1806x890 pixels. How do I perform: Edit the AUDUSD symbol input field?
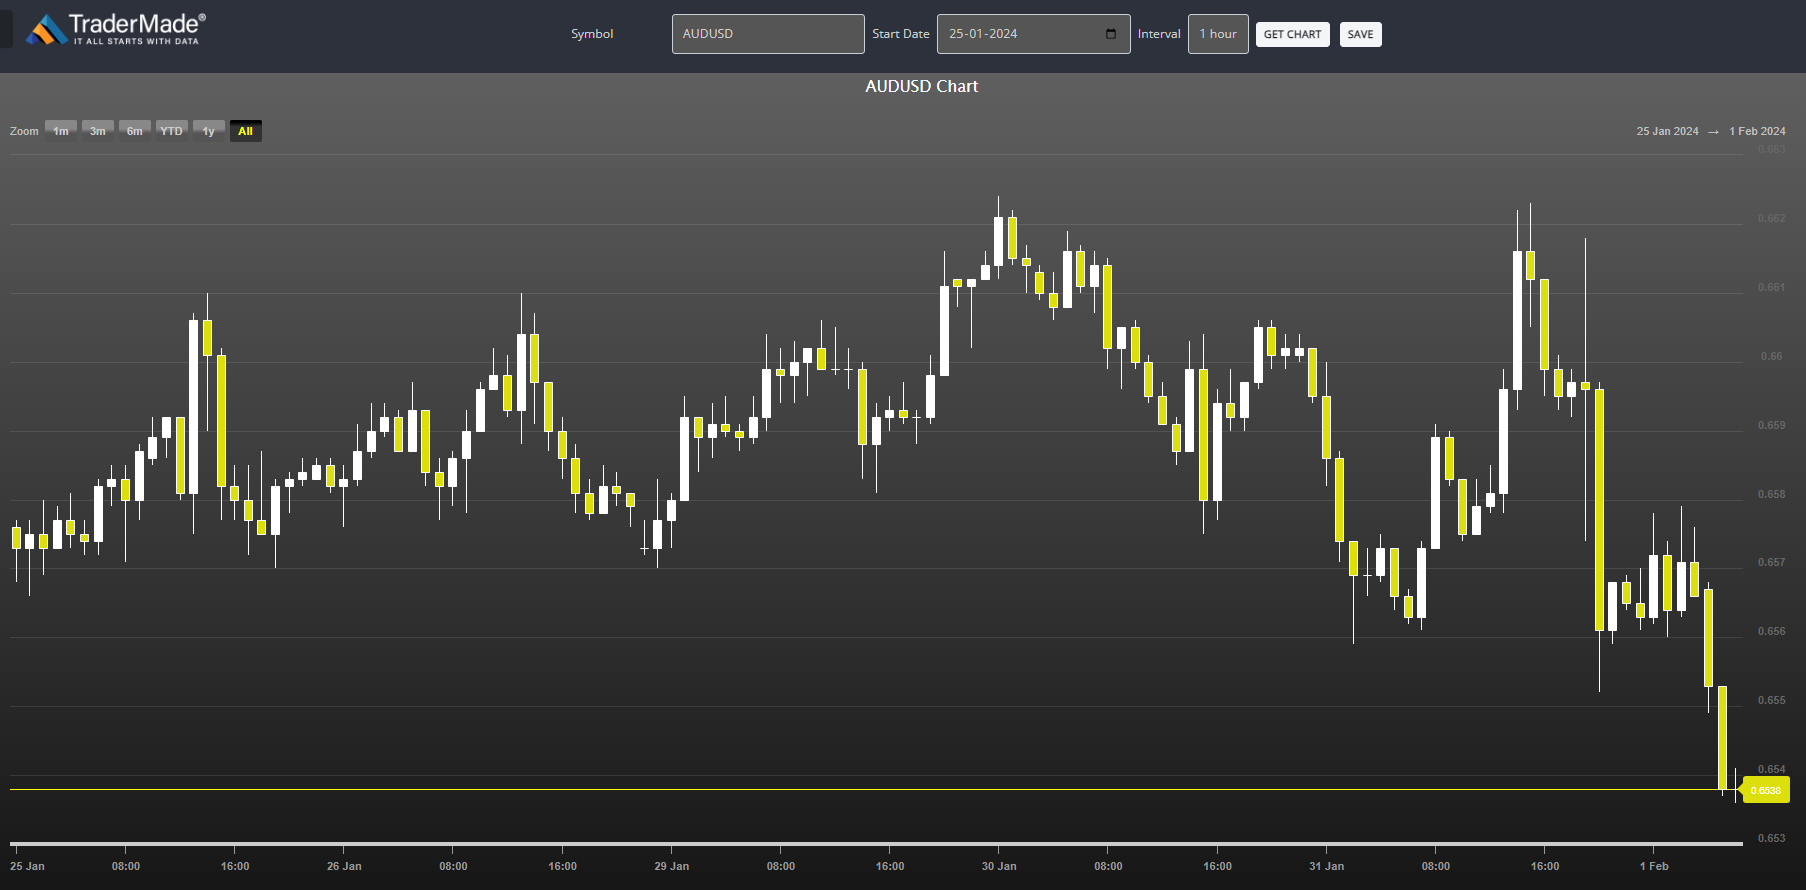768,34
